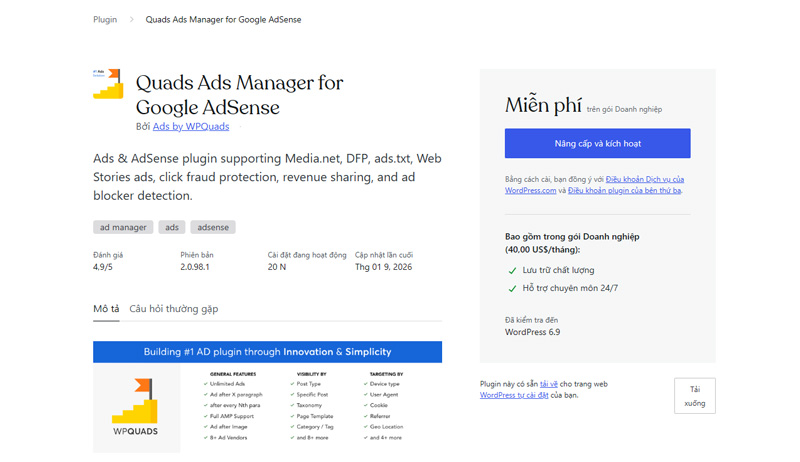Click the Quads Ads Manager breadcrumb title
Image resolution: width=800 pixels, height=462 pixels.
(223, 20)
